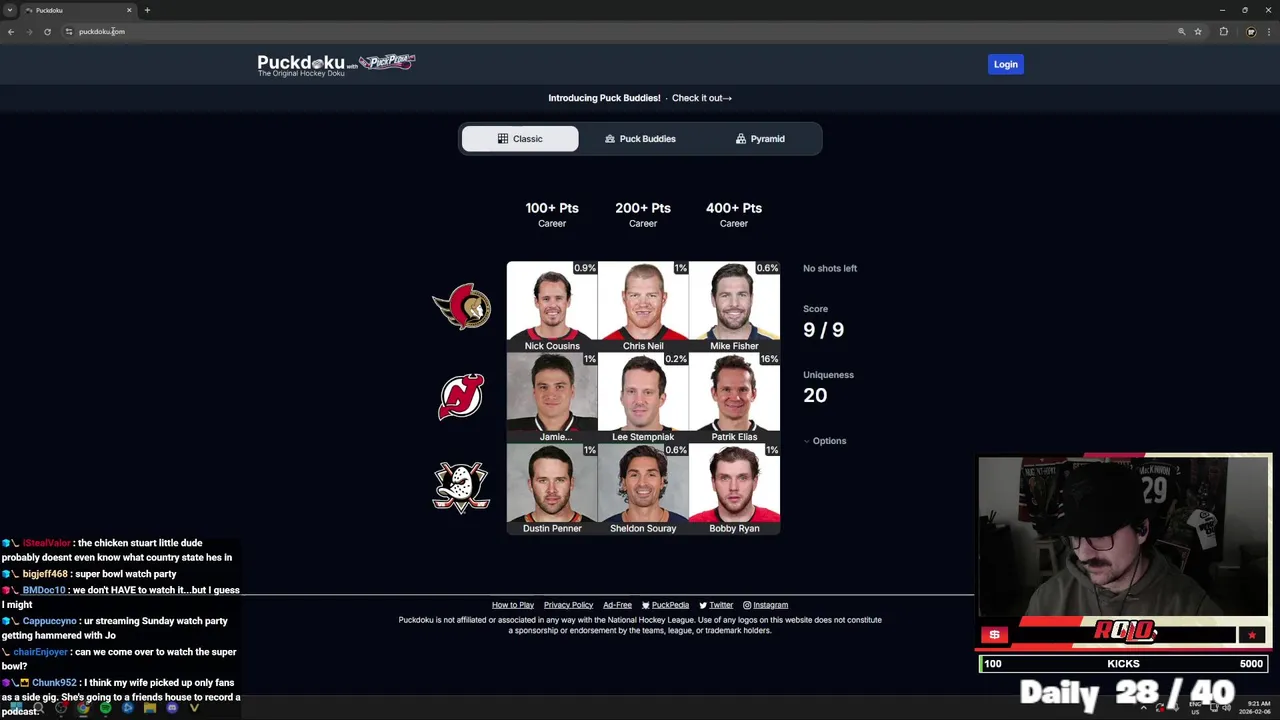The image size is (1280, 720).
Task: Open the tab search dropdown arrow
Action: coord(10,10)
